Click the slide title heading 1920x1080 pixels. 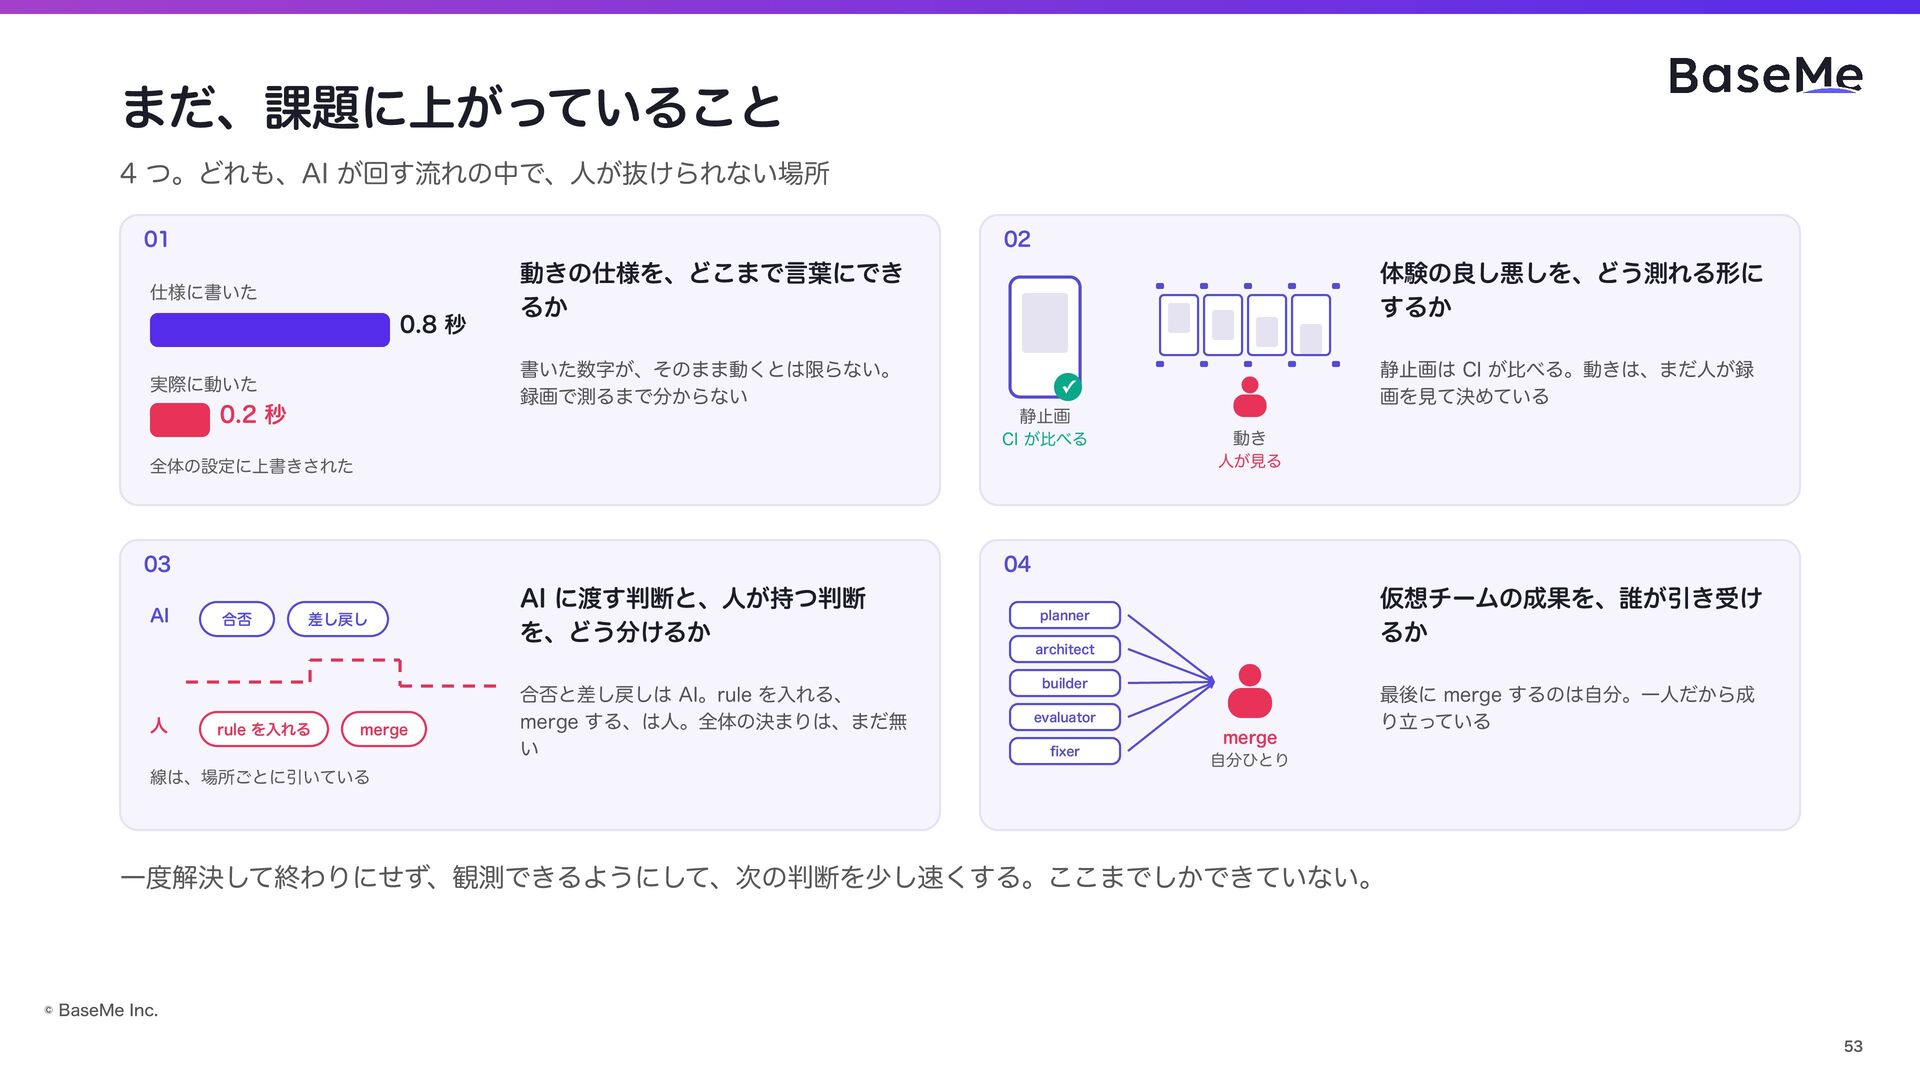[x=451, y=107]
